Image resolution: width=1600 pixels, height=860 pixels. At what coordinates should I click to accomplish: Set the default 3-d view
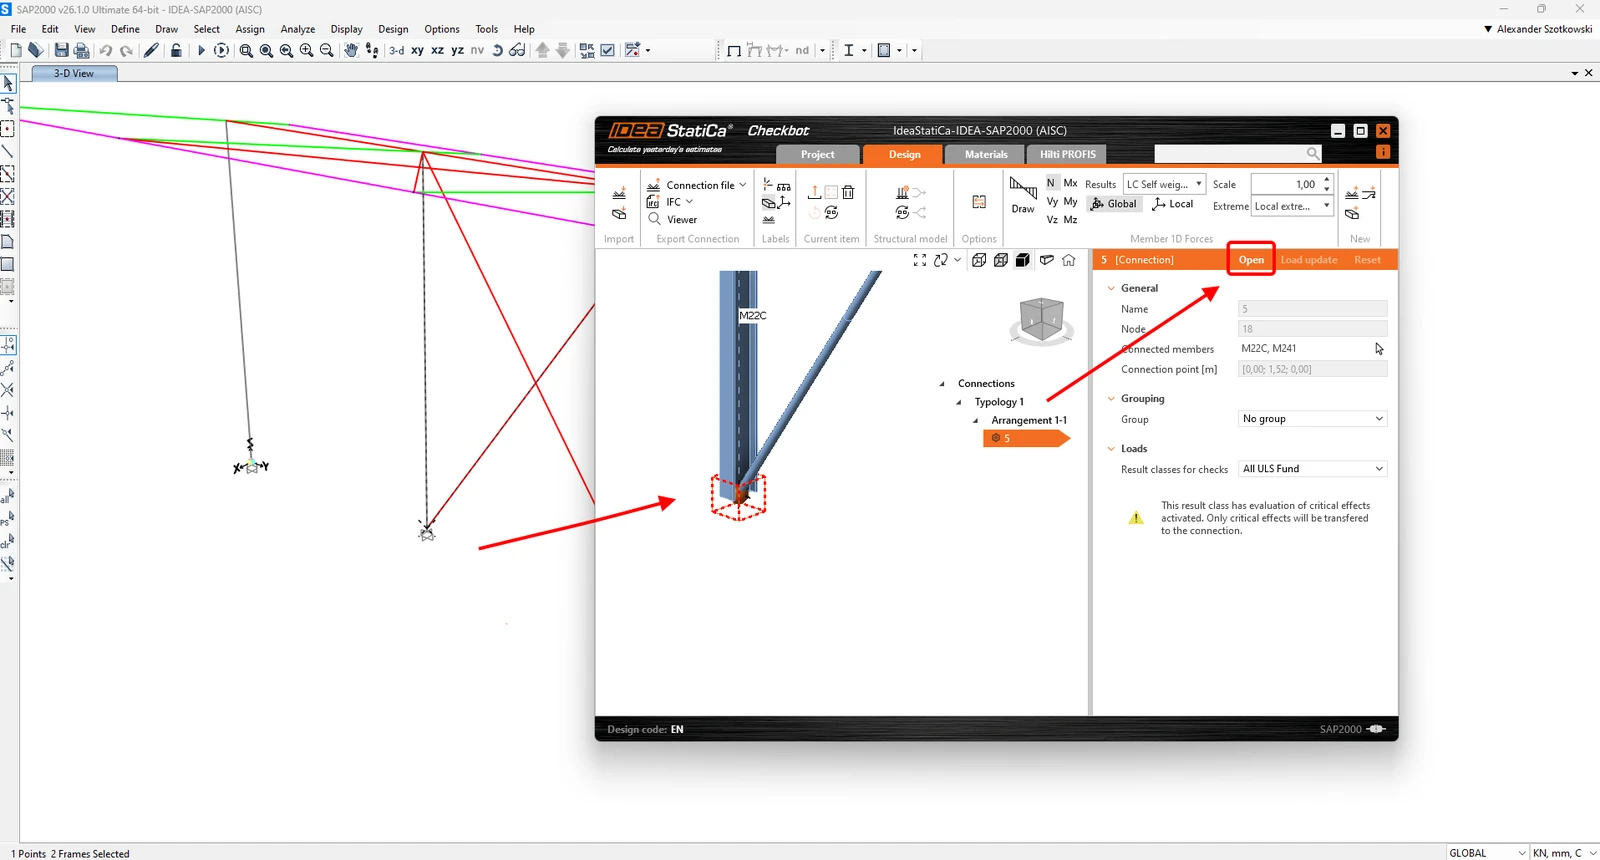pos(397,50)
